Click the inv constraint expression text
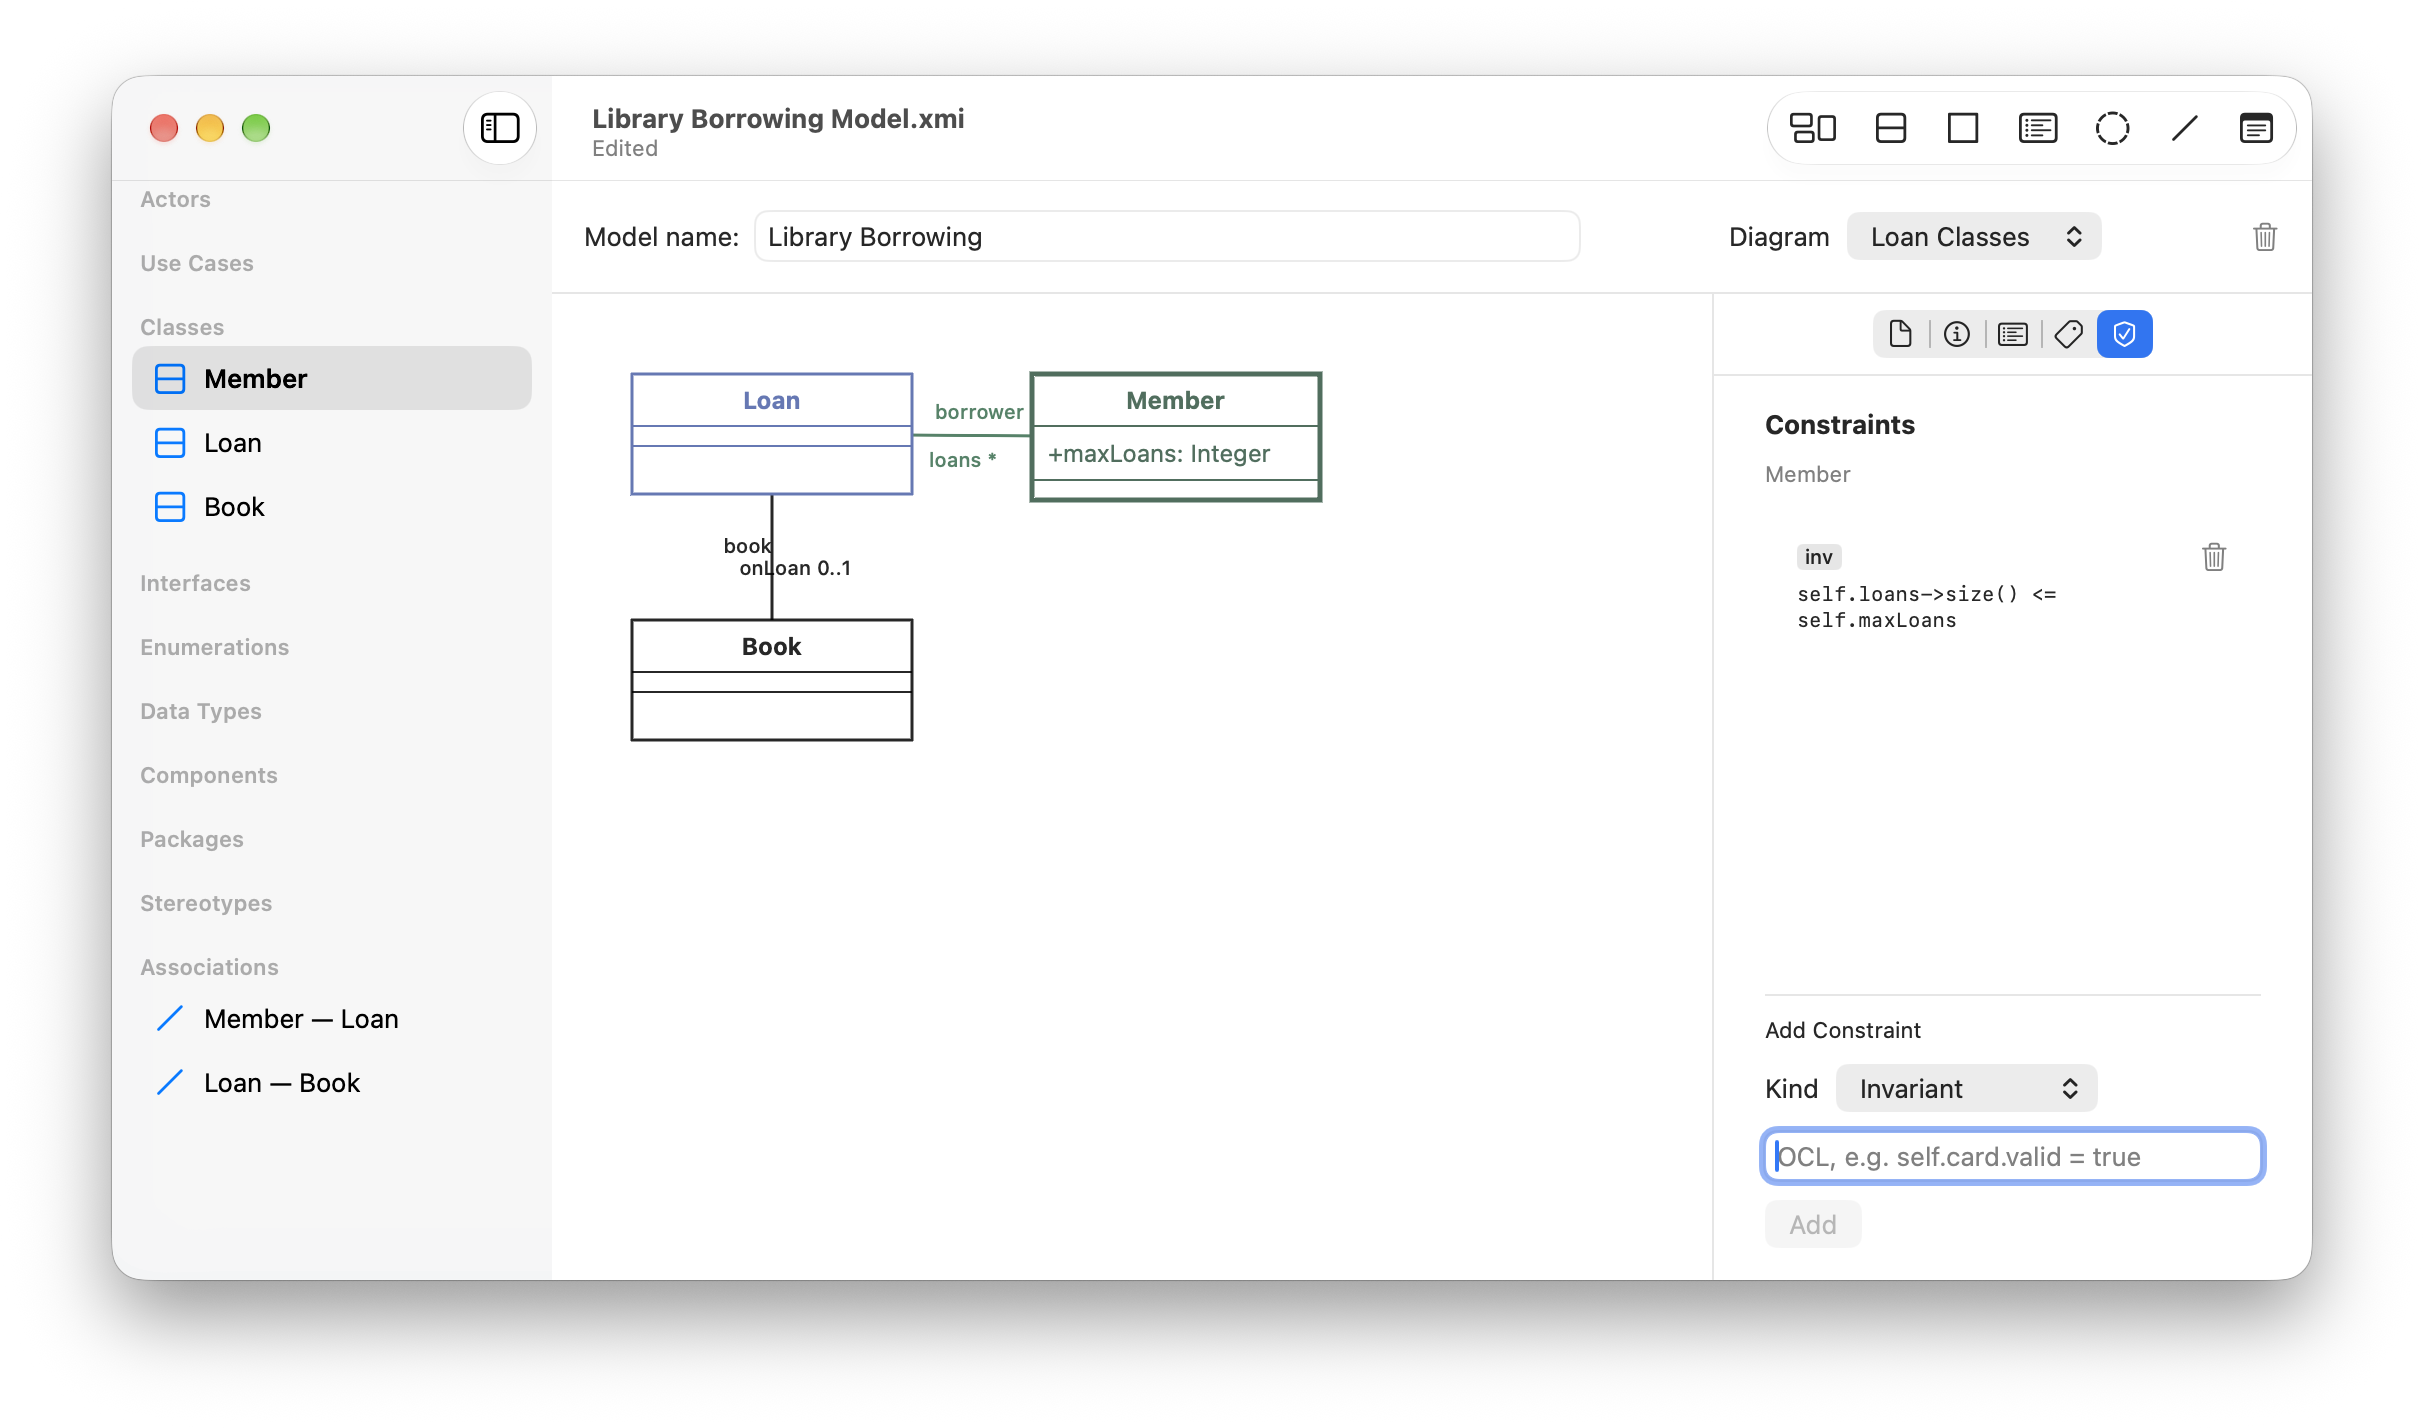Image resolution: width=2424 pixels, height=1428 pixels. 1926,607
